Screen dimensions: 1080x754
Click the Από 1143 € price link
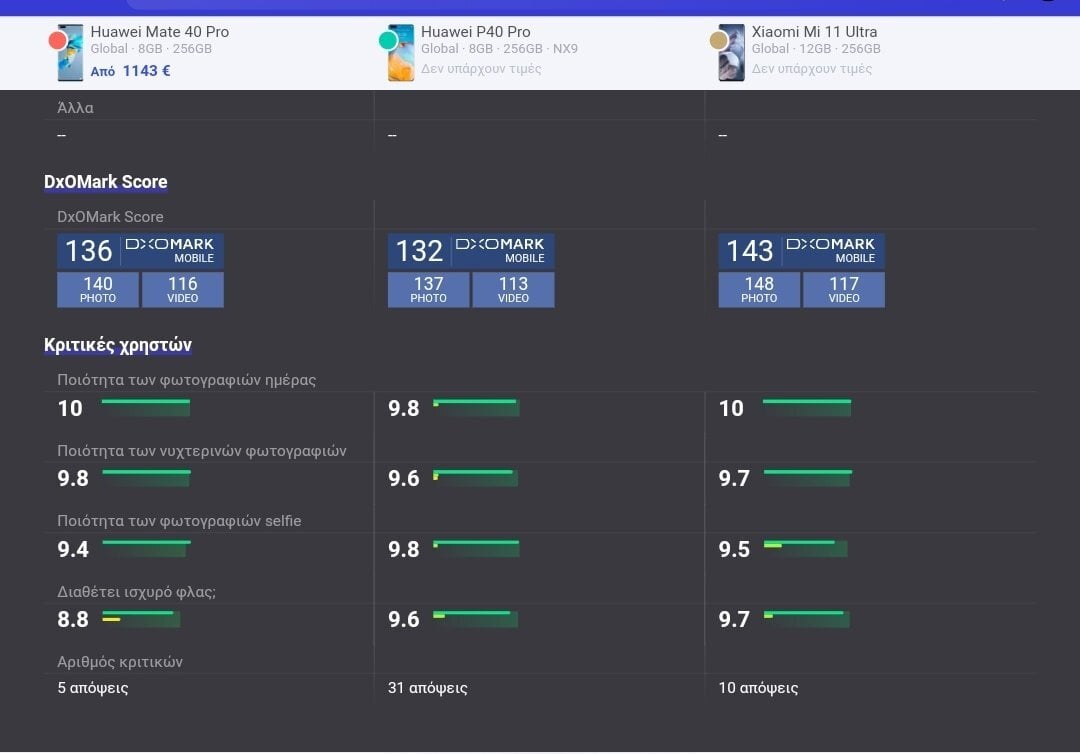click(x=130, y=70)
